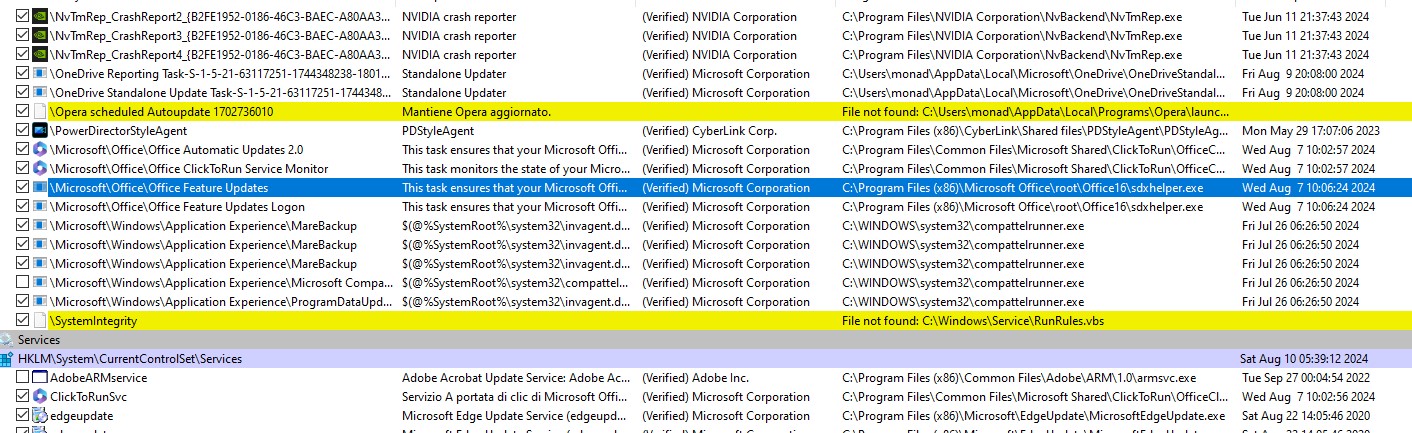Click the NVIDIA icon beside NvTmRep_CrashReport4
The width and height of the screenshot is (1412, 433).
coord(40,55)
